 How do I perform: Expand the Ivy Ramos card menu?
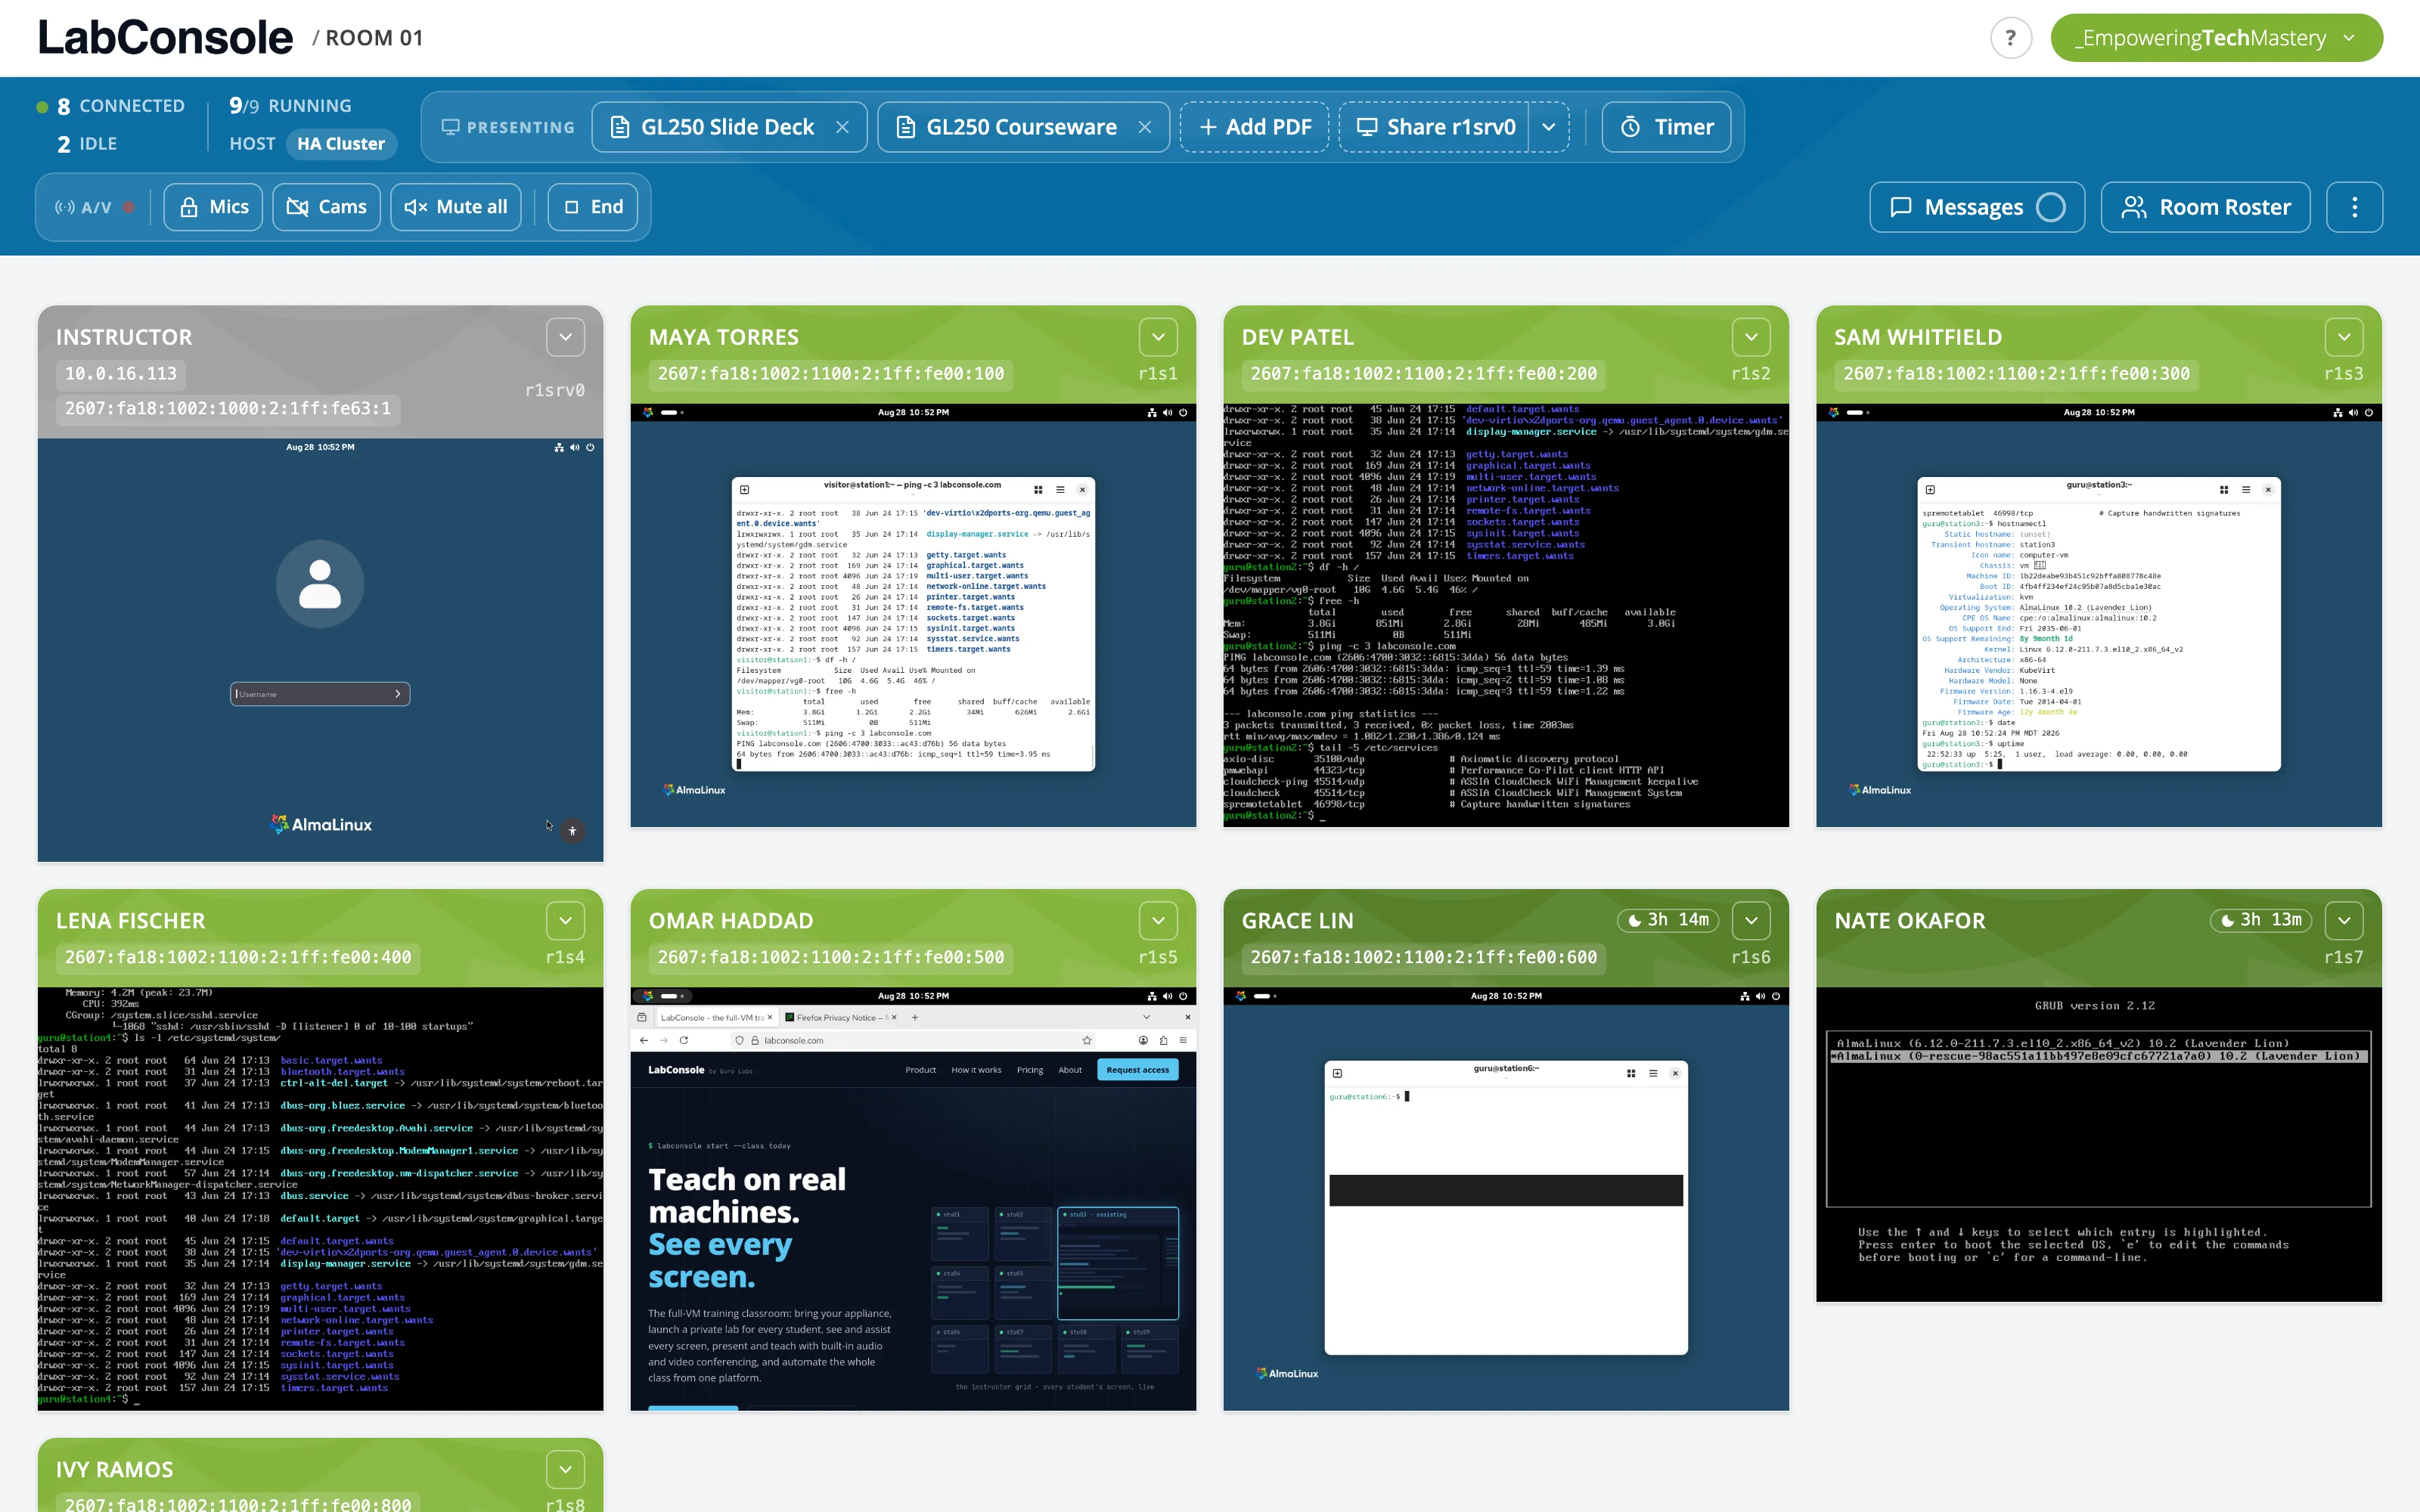pos(565,1470)
